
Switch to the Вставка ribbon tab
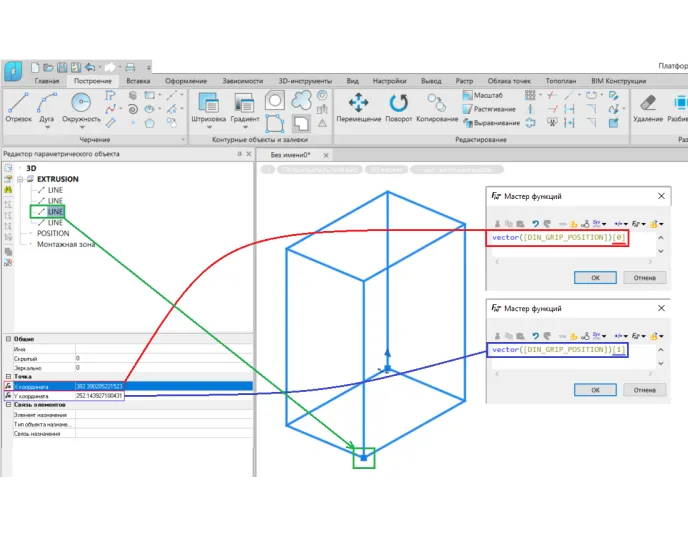pos(138,81)
